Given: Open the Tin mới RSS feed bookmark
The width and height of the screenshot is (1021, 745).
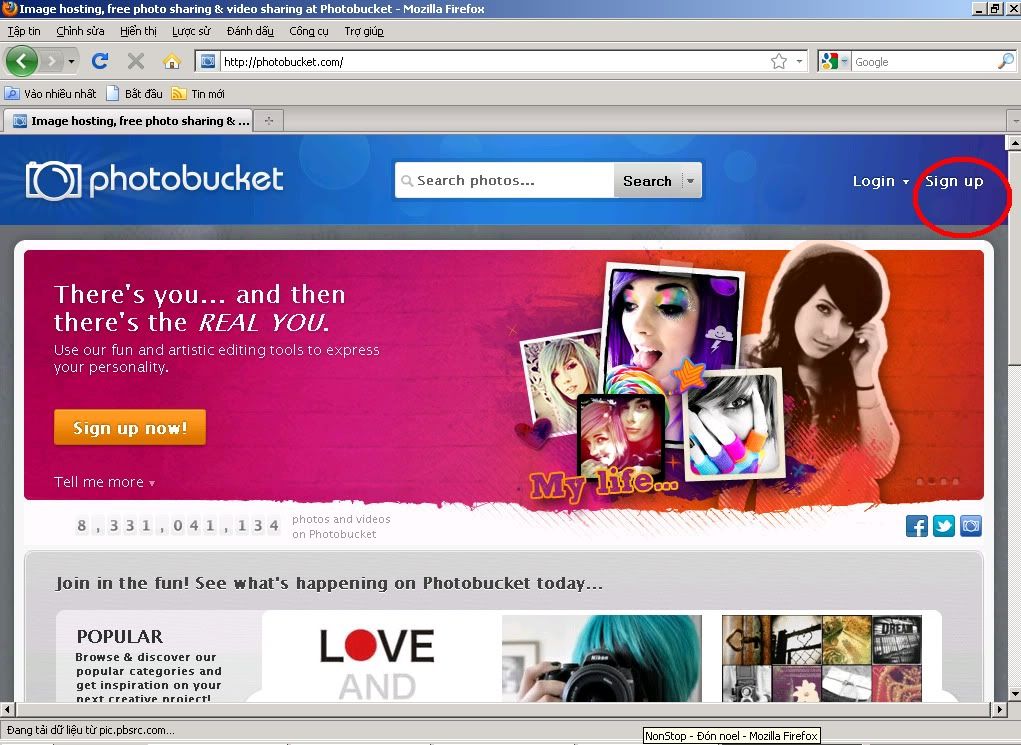Looking at the screenshot, I should click(198, 94).
